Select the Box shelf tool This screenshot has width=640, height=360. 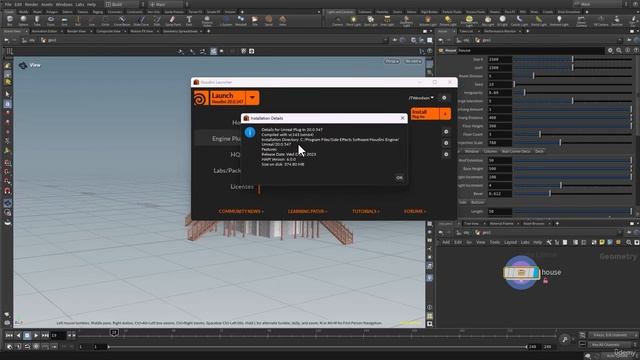tap(10, 20)
